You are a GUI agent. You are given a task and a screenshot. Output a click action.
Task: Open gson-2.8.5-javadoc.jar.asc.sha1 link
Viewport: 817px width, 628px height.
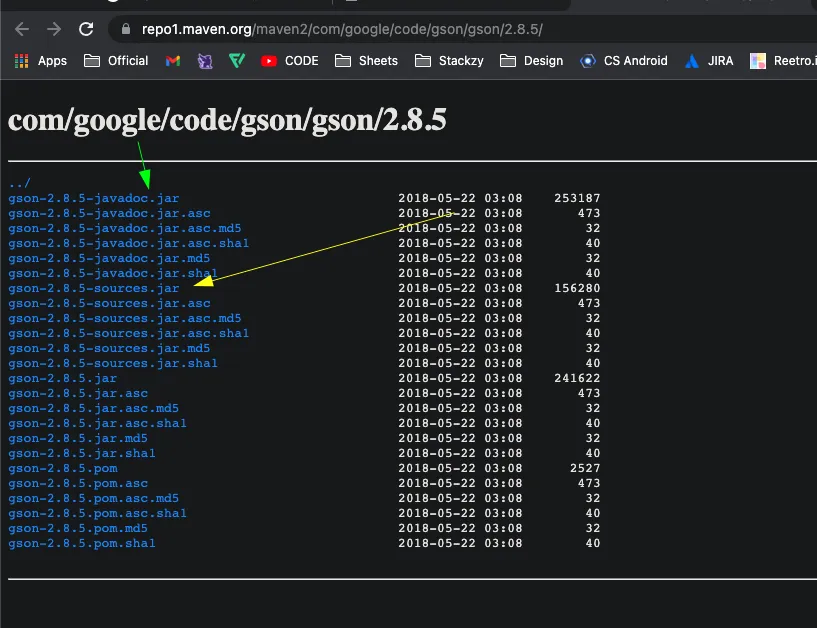click(x=129, y=243)
